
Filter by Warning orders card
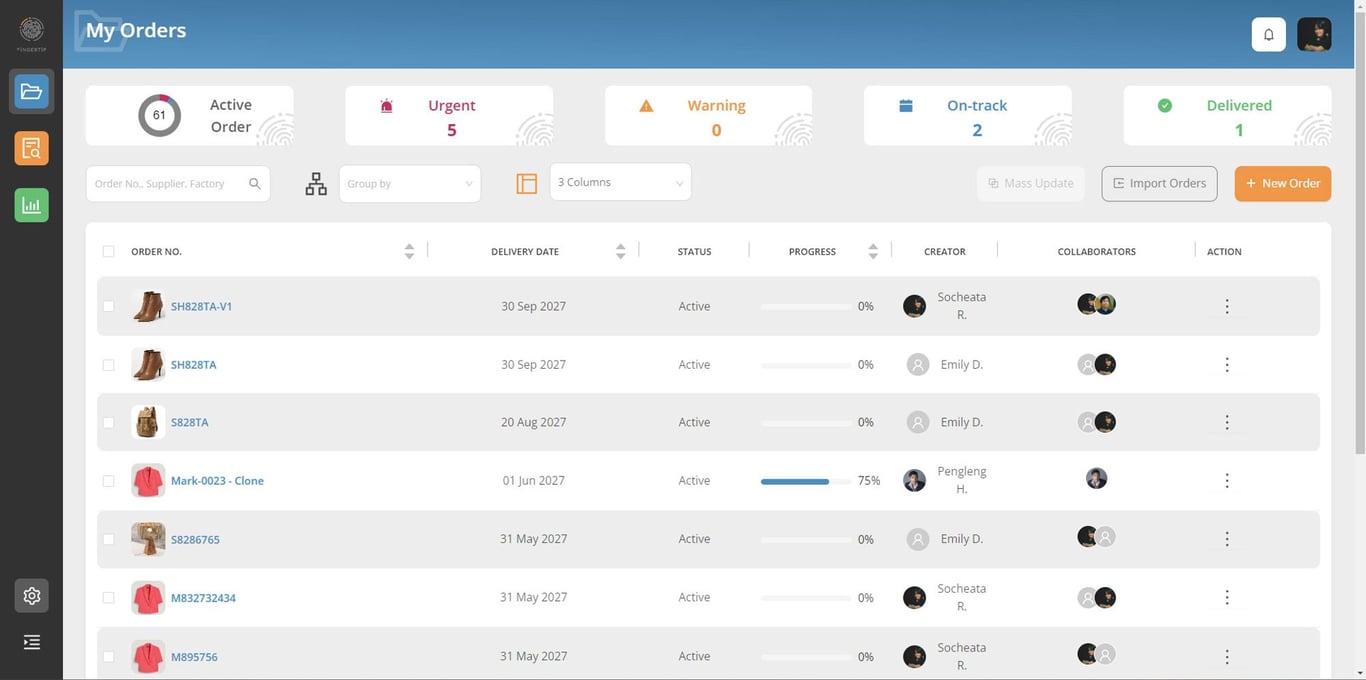tap(709, 116)
